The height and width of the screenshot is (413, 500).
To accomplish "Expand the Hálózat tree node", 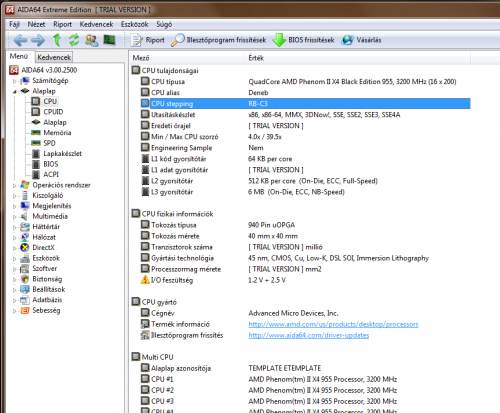I will [x=14, y=238].
